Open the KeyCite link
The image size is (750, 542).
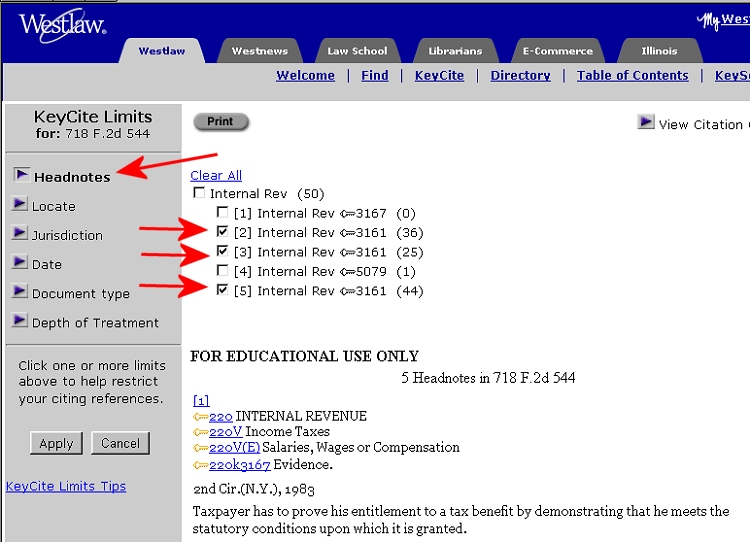(x=439, y=76)
